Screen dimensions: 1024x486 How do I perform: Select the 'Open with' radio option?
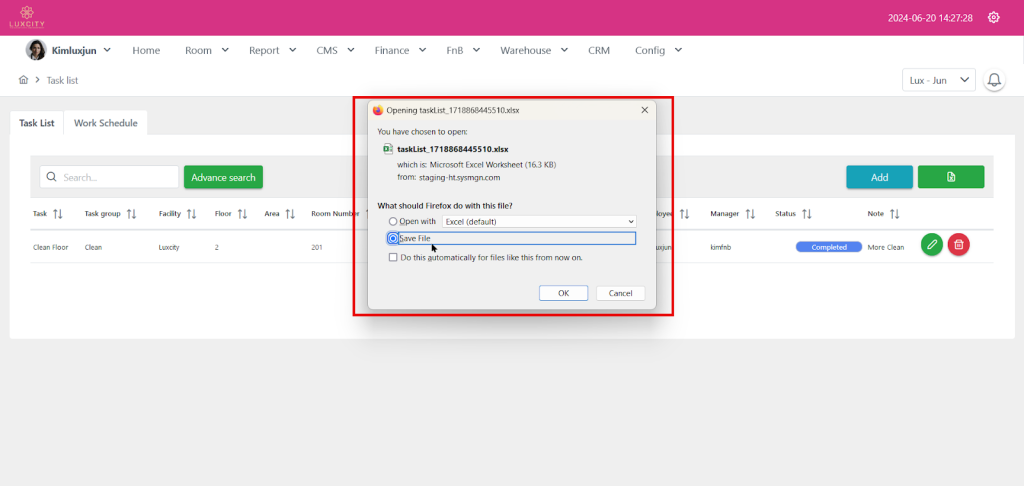[393, 221]
